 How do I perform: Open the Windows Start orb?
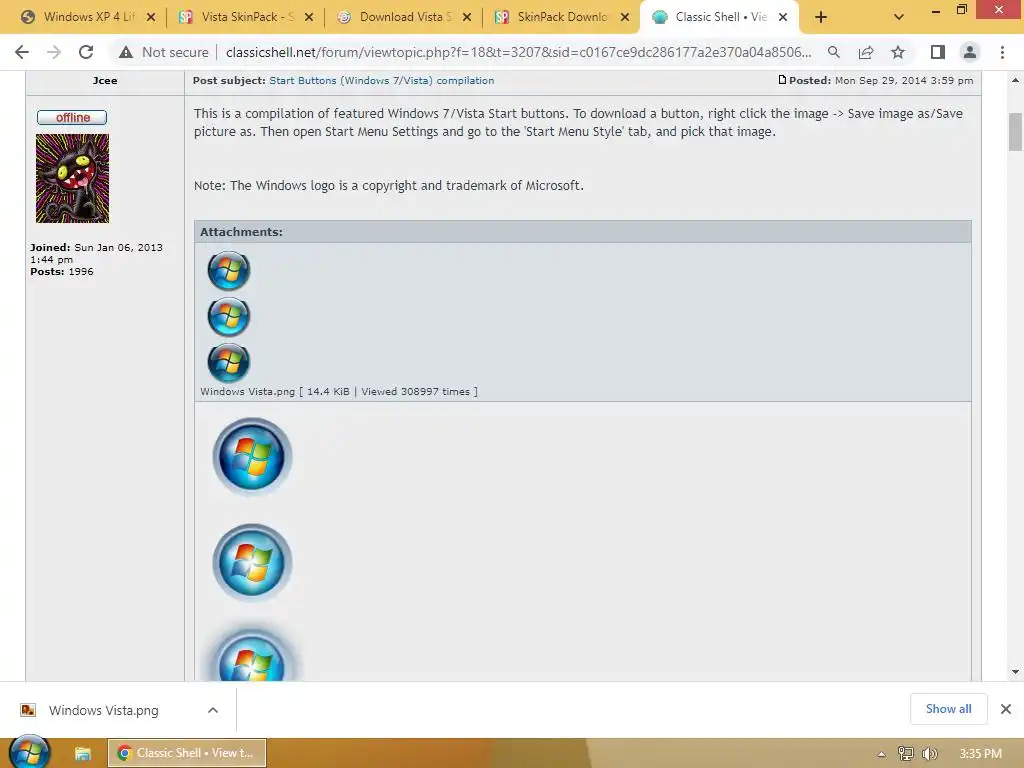coord(29,752)
